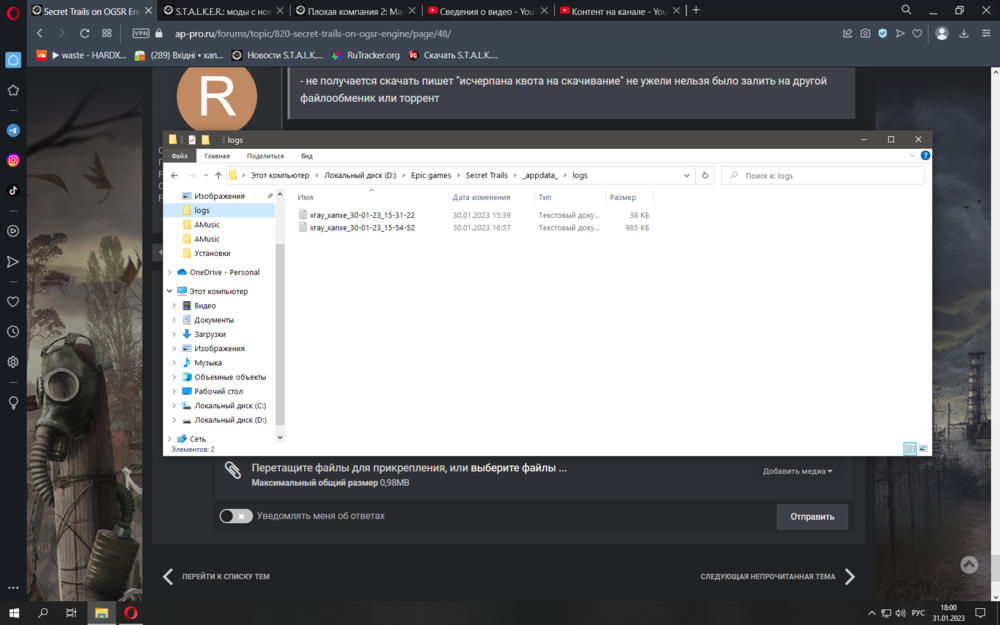The width and height of the screenshot is (1000, 625).
Task: Open Windows notification center icon
Action: 980,613
